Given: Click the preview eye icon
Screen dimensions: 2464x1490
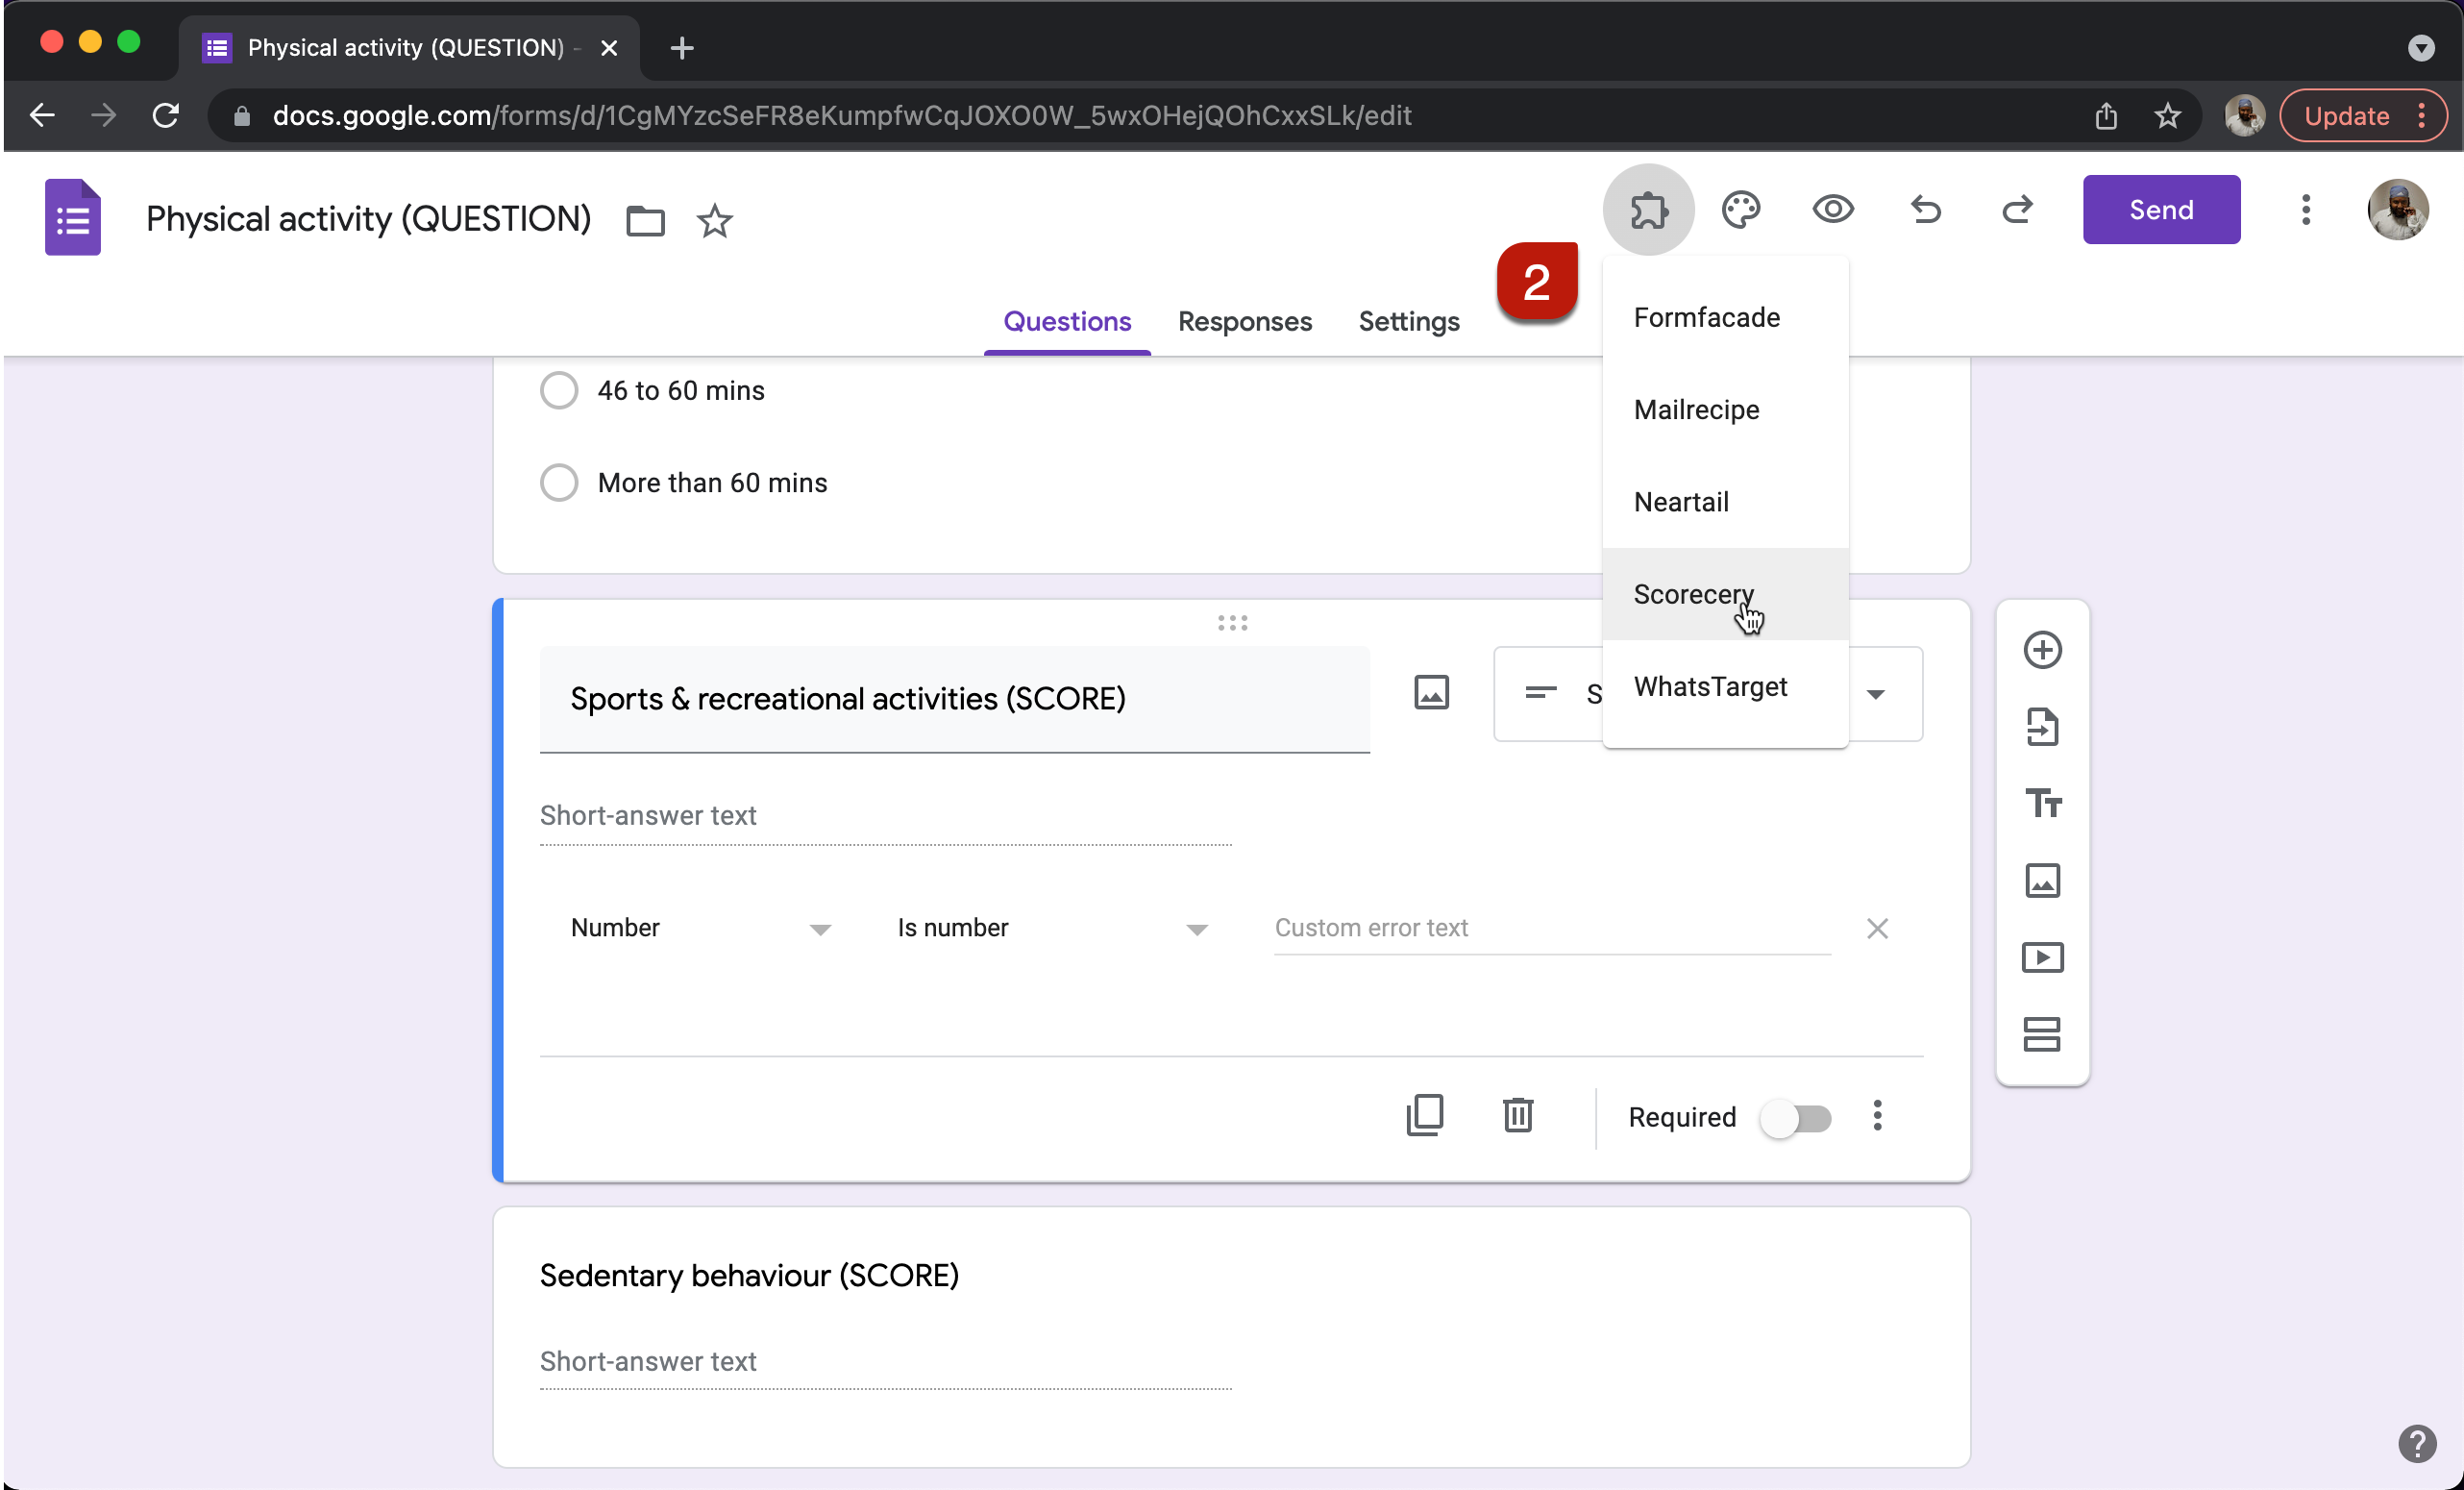Looking at the screenshot, I should (x=1832, y=210).
